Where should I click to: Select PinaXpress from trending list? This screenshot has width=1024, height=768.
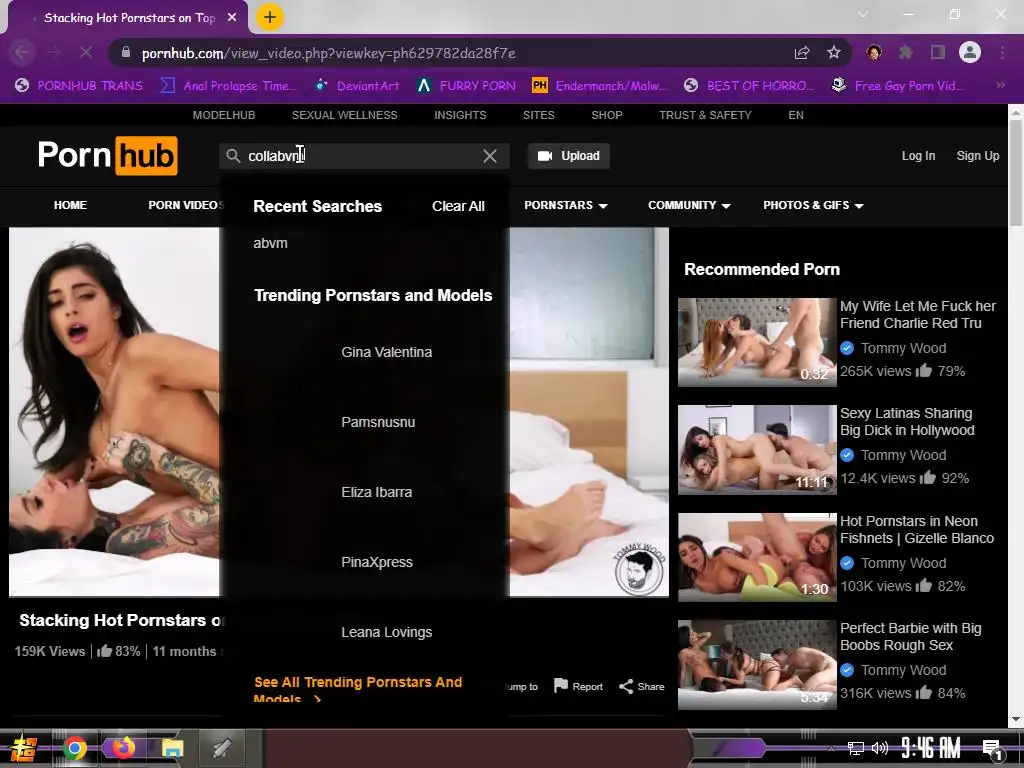click(x=377, y=562)
